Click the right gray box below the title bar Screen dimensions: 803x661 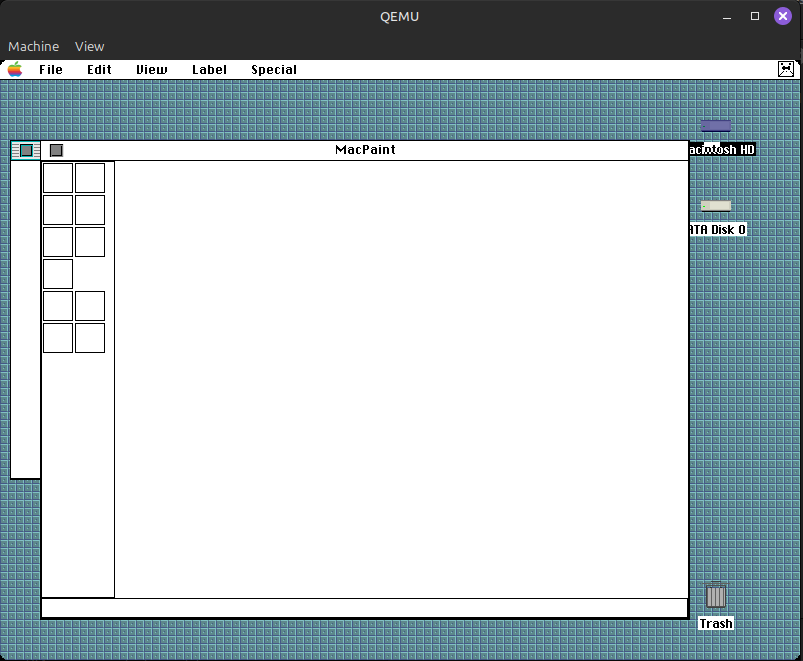(56, 150)
